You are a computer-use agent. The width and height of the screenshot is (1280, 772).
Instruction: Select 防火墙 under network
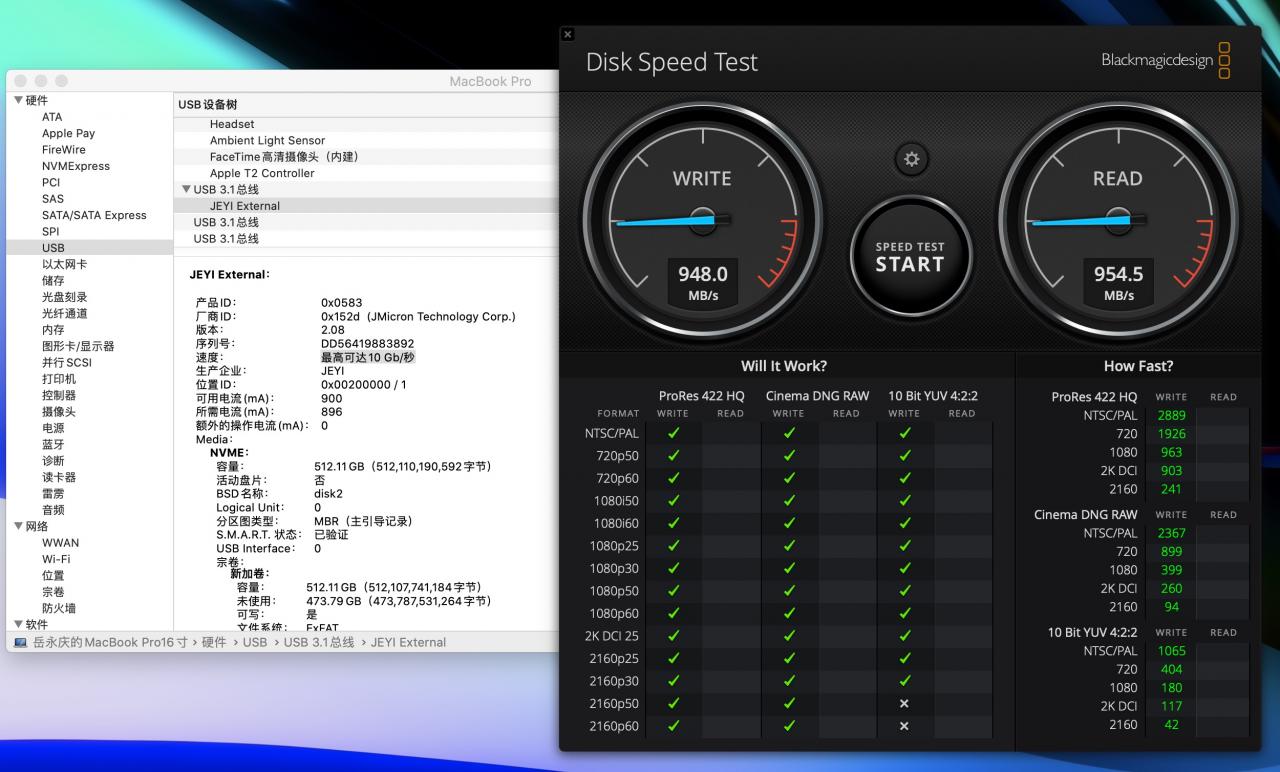point(59,608)
